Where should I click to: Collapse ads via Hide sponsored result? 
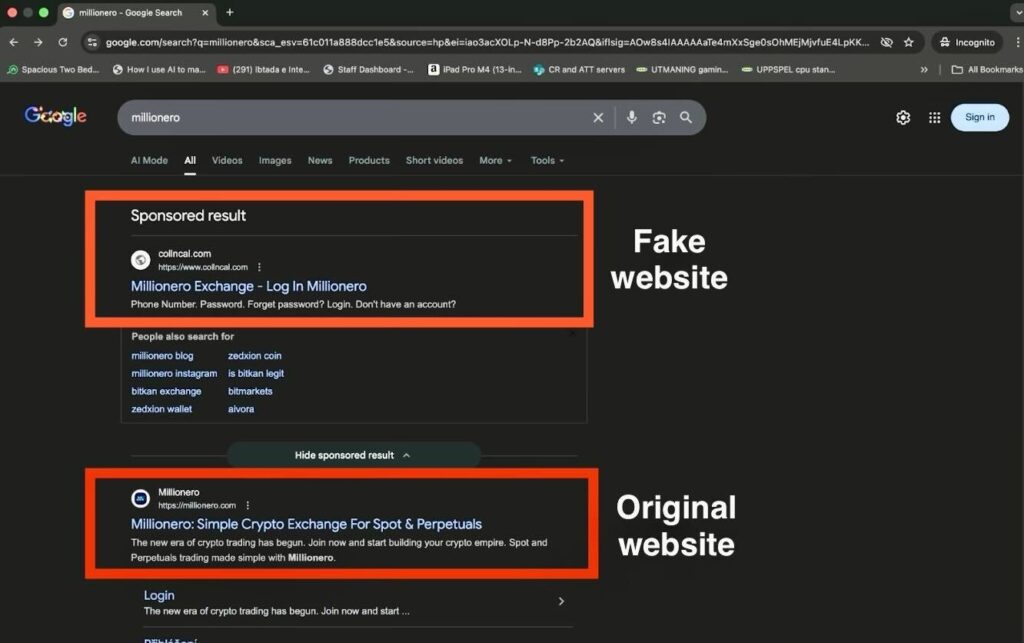353,455
